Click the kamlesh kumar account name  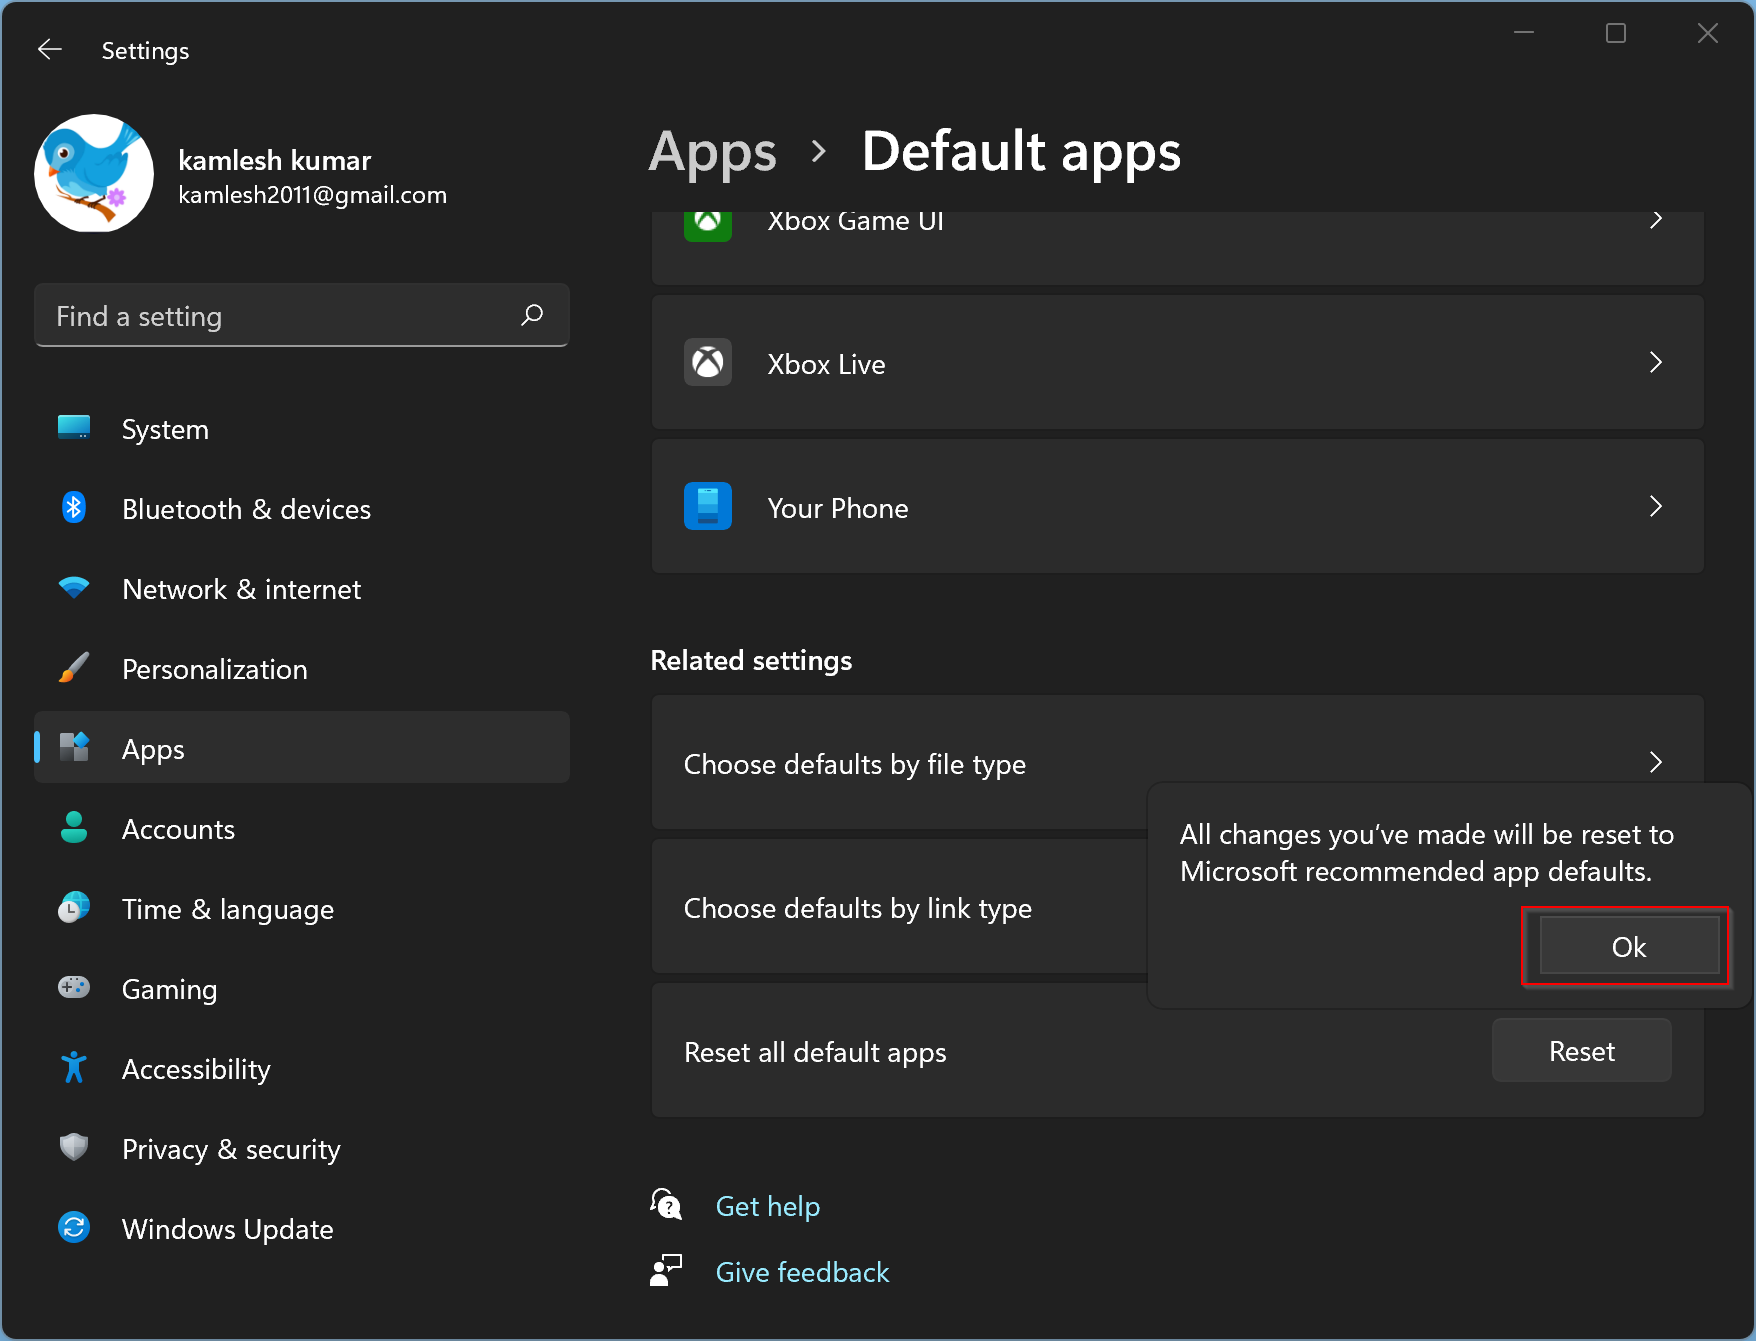point(275,160)
